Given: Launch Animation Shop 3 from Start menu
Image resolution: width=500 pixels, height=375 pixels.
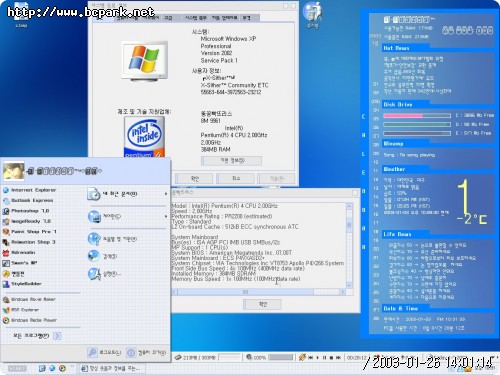Looking at the screenshot, I should [x=29, y=242].
